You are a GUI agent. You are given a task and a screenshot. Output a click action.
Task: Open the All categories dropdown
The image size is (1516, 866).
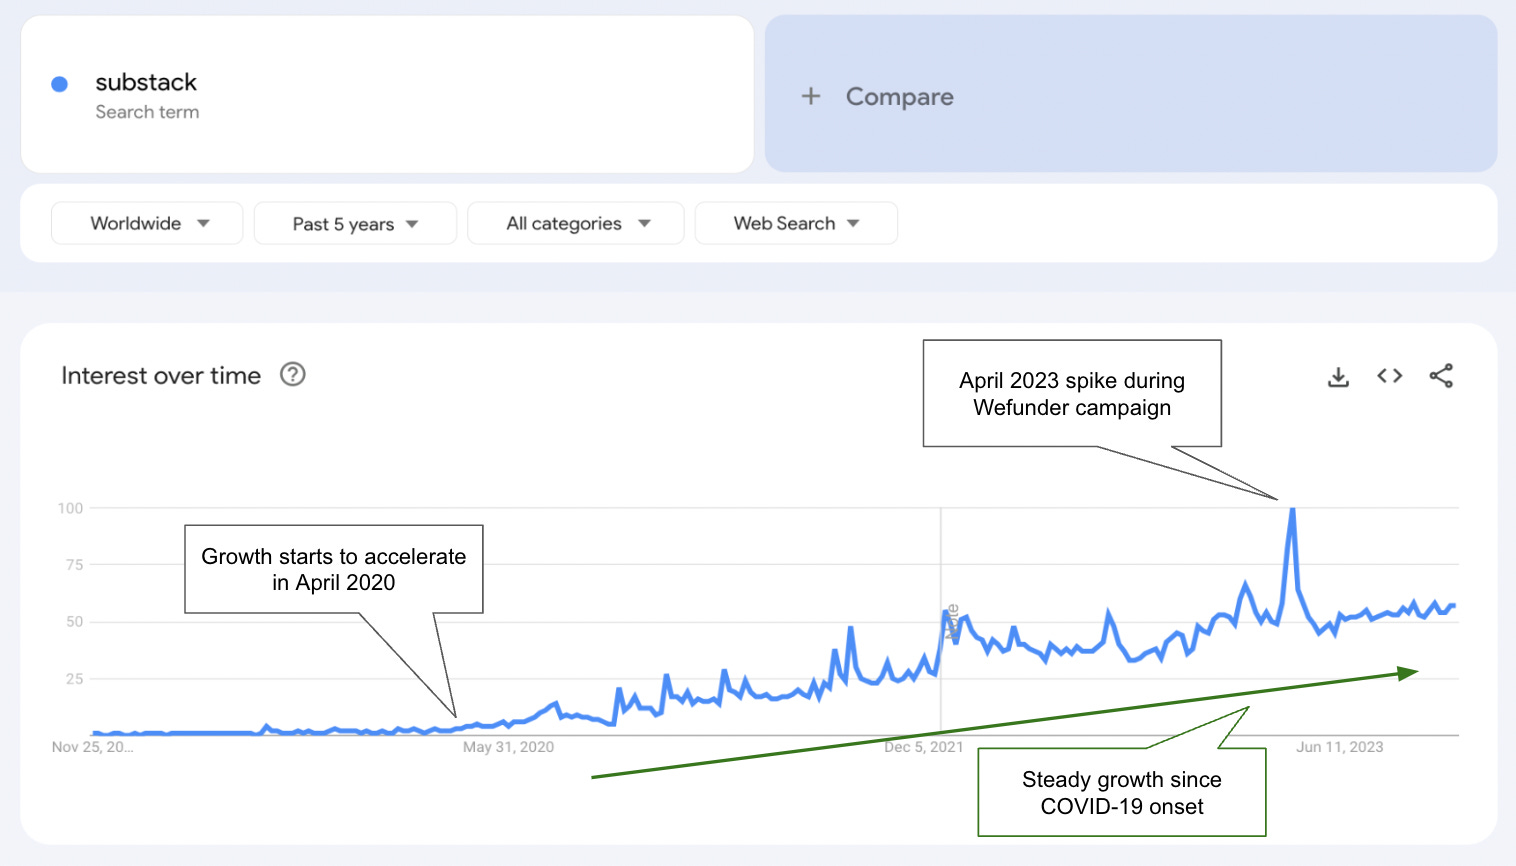(575, 223)
